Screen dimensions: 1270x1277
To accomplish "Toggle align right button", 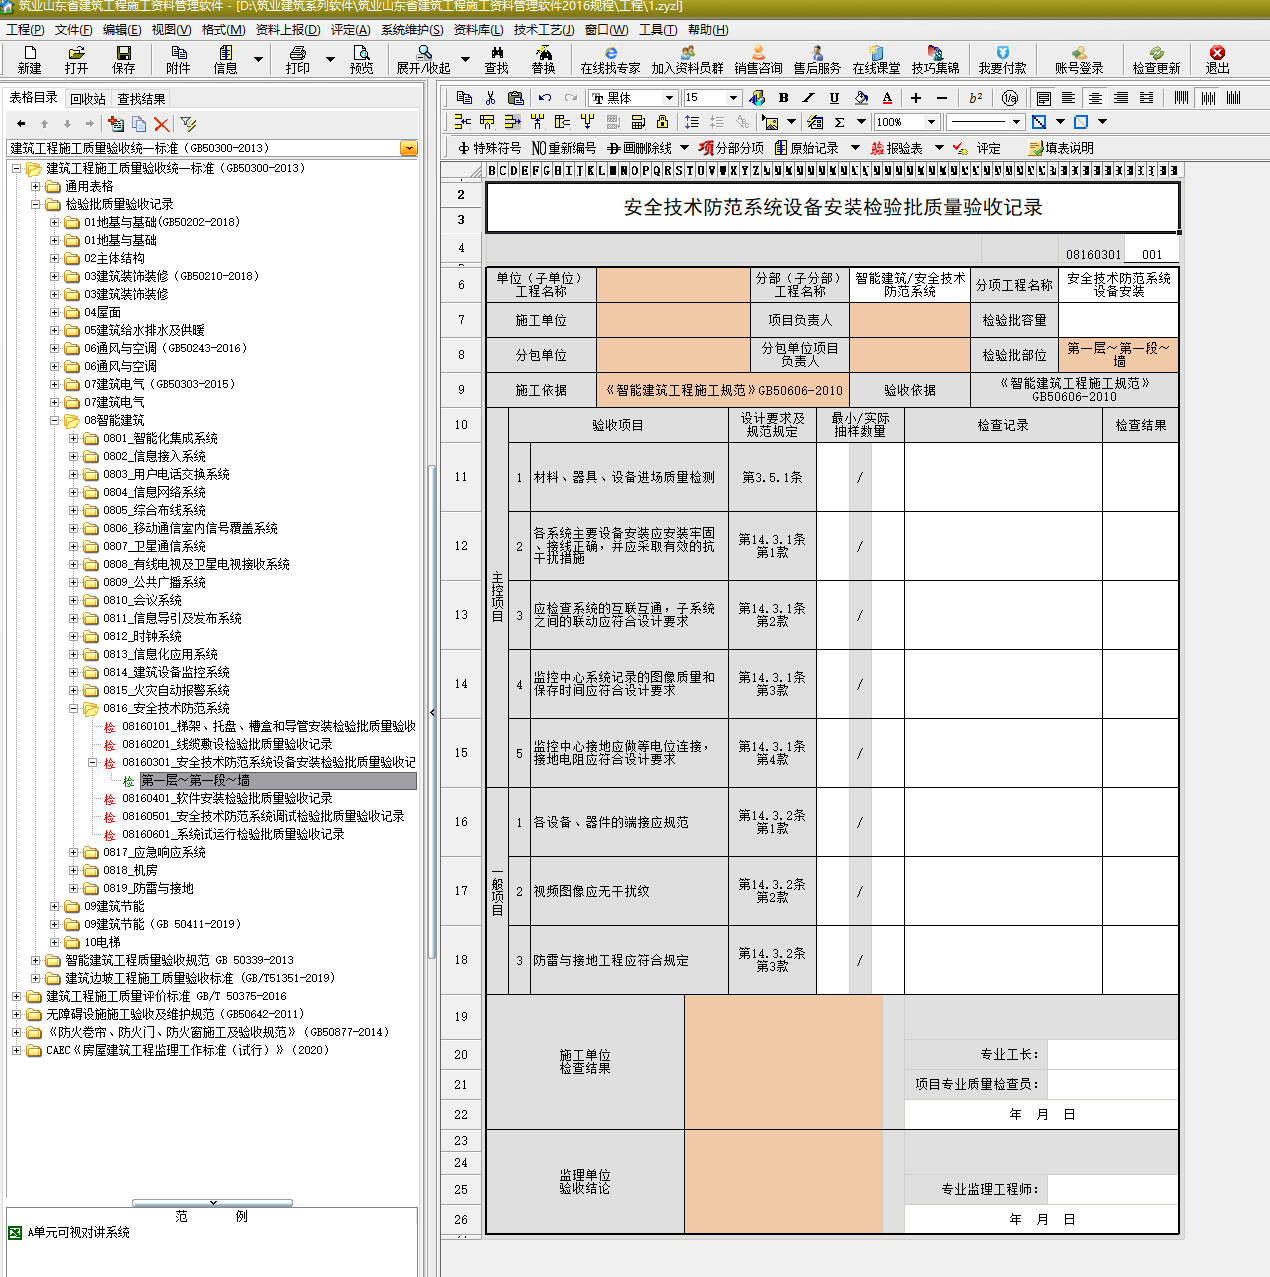I will tap(1121, 97).
